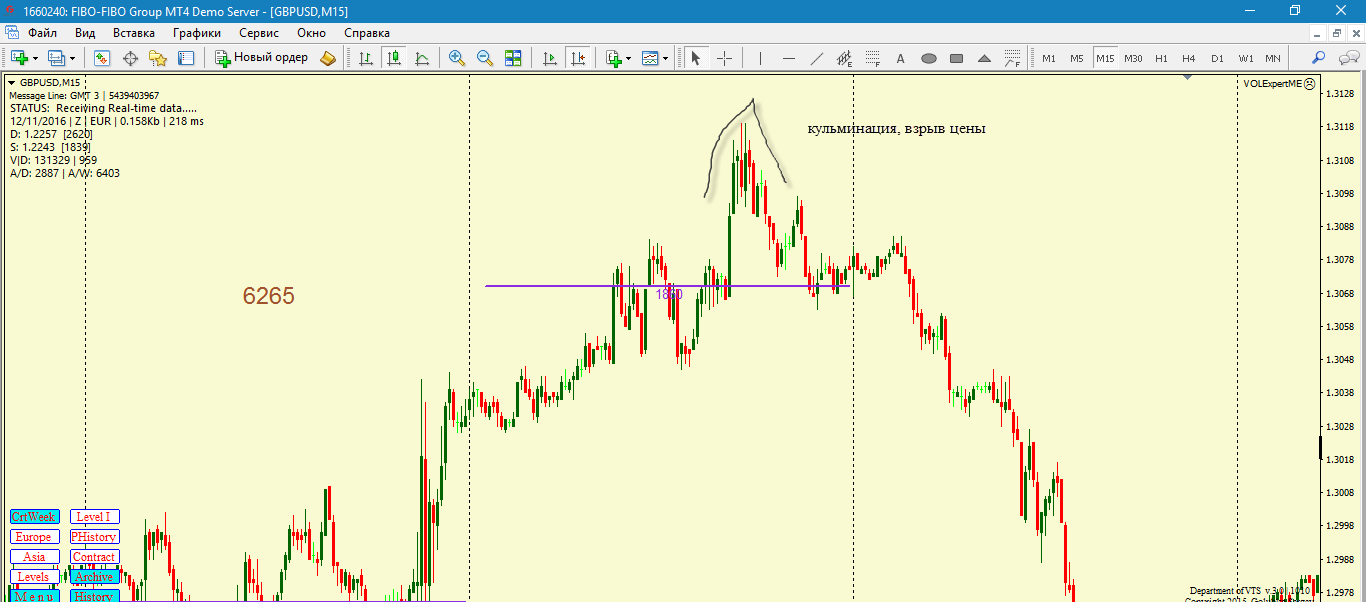
Task: Expand the indicators dropdown arrow
Action: pyautogui.click(x=628, y=58)
